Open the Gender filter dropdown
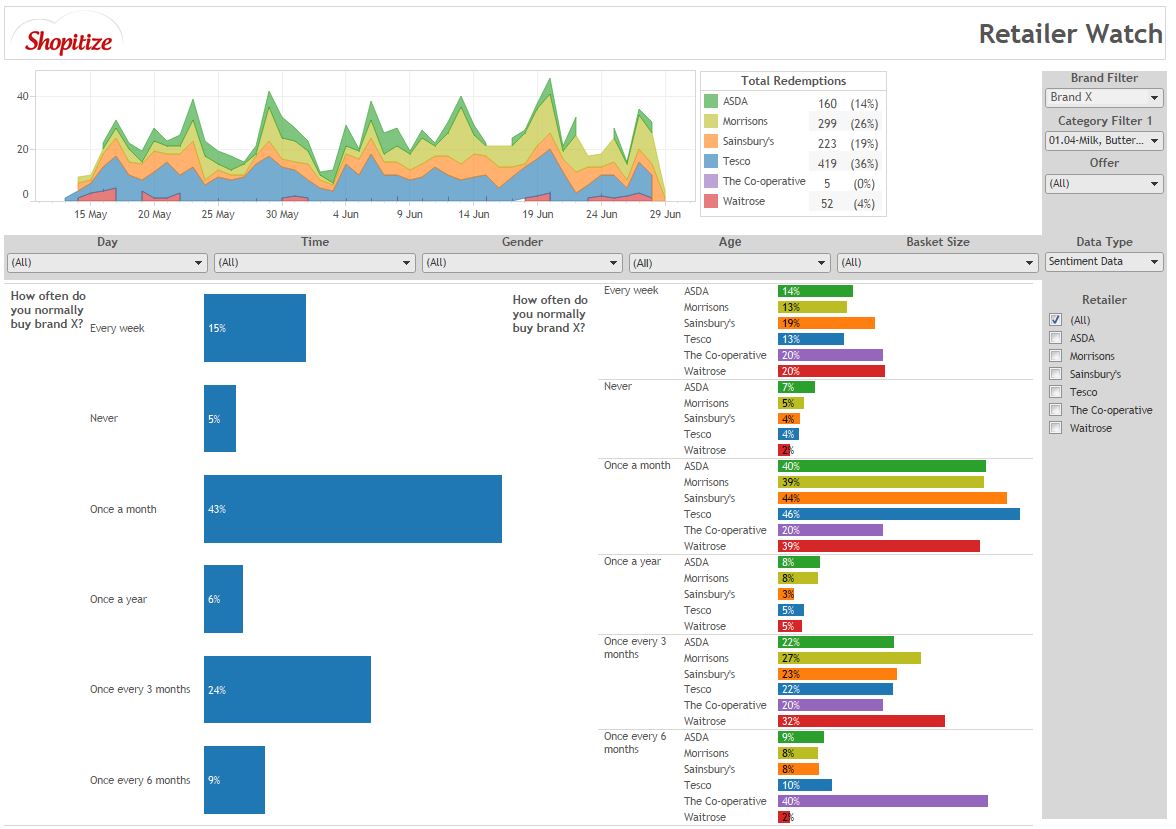This screenshot has width=1176, height=829. coord(522,263)
